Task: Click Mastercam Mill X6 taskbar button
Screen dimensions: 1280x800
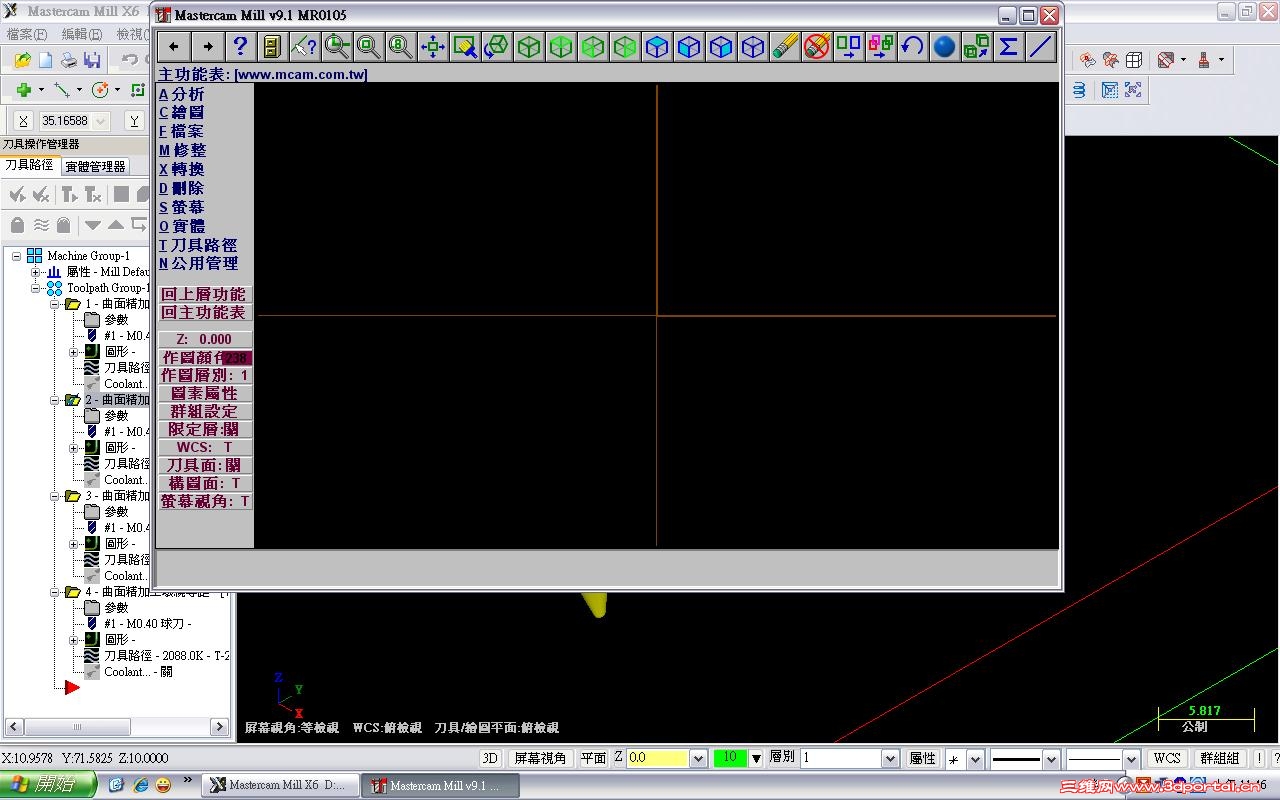Action: (x=280, y=785)
